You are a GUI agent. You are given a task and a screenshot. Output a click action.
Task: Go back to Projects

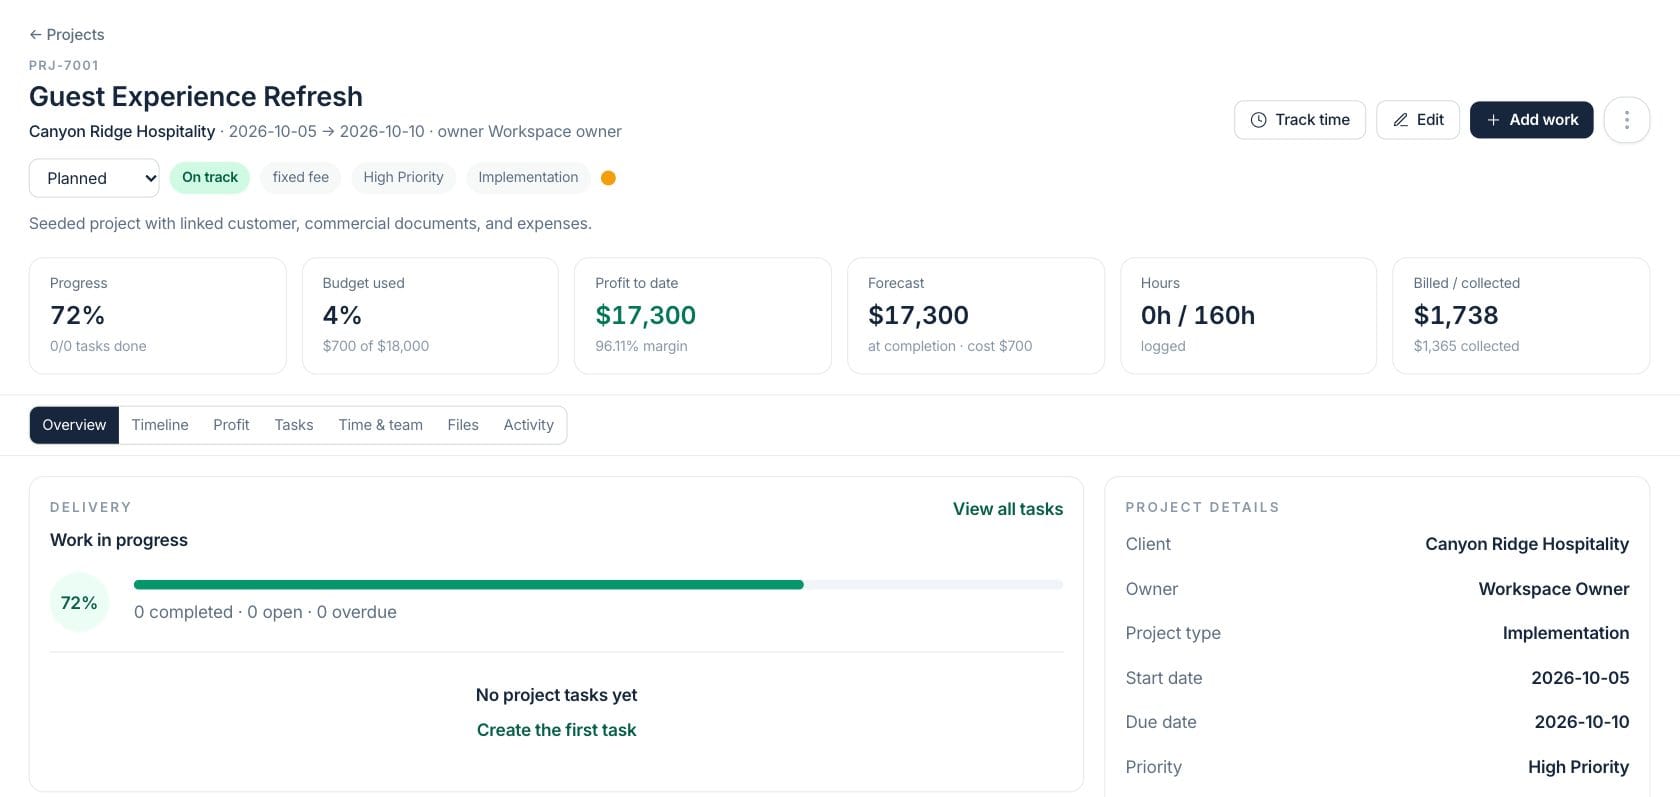click(x=67, y=34)
